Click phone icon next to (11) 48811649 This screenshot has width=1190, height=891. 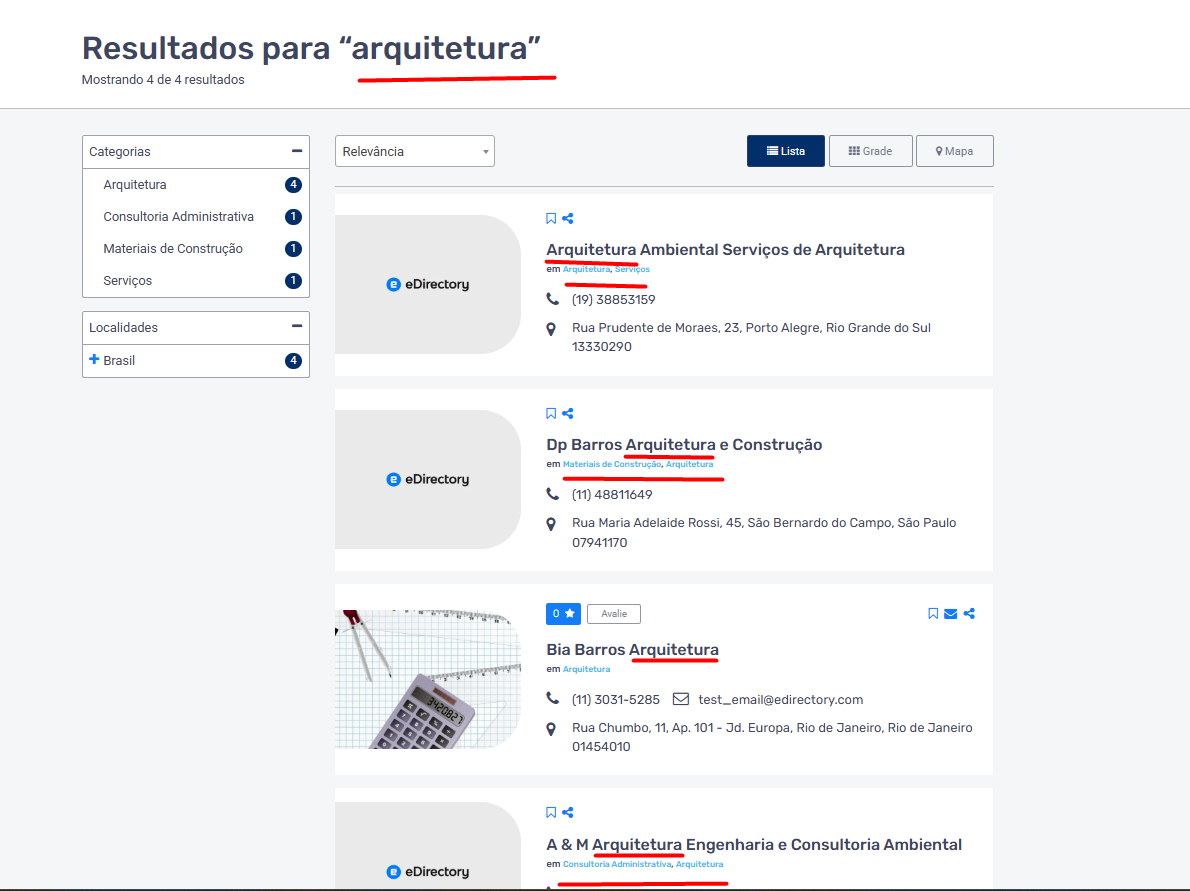[x=552, y=494]
